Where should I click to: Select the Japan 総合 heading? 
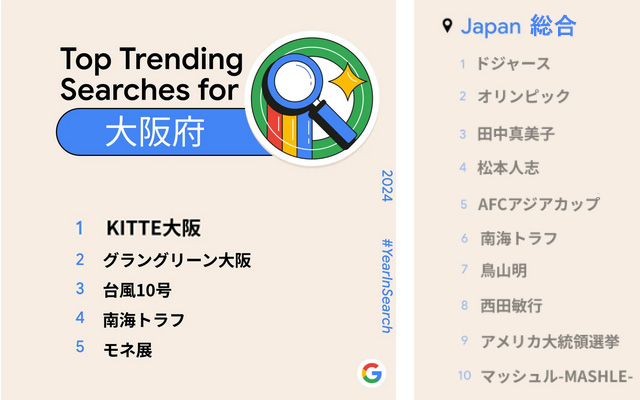click(x=518, y=26)
